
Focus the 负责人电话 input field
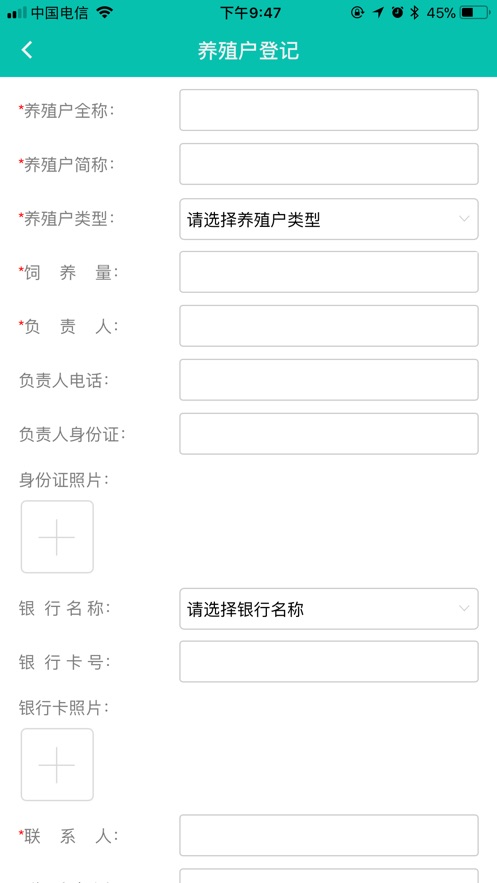point(329,380)
